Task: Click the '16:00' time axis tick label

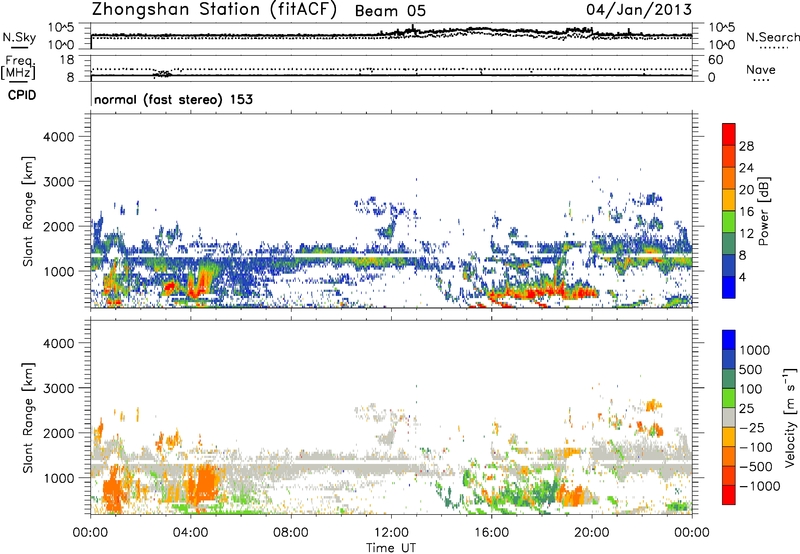Action: coord(491,533)
